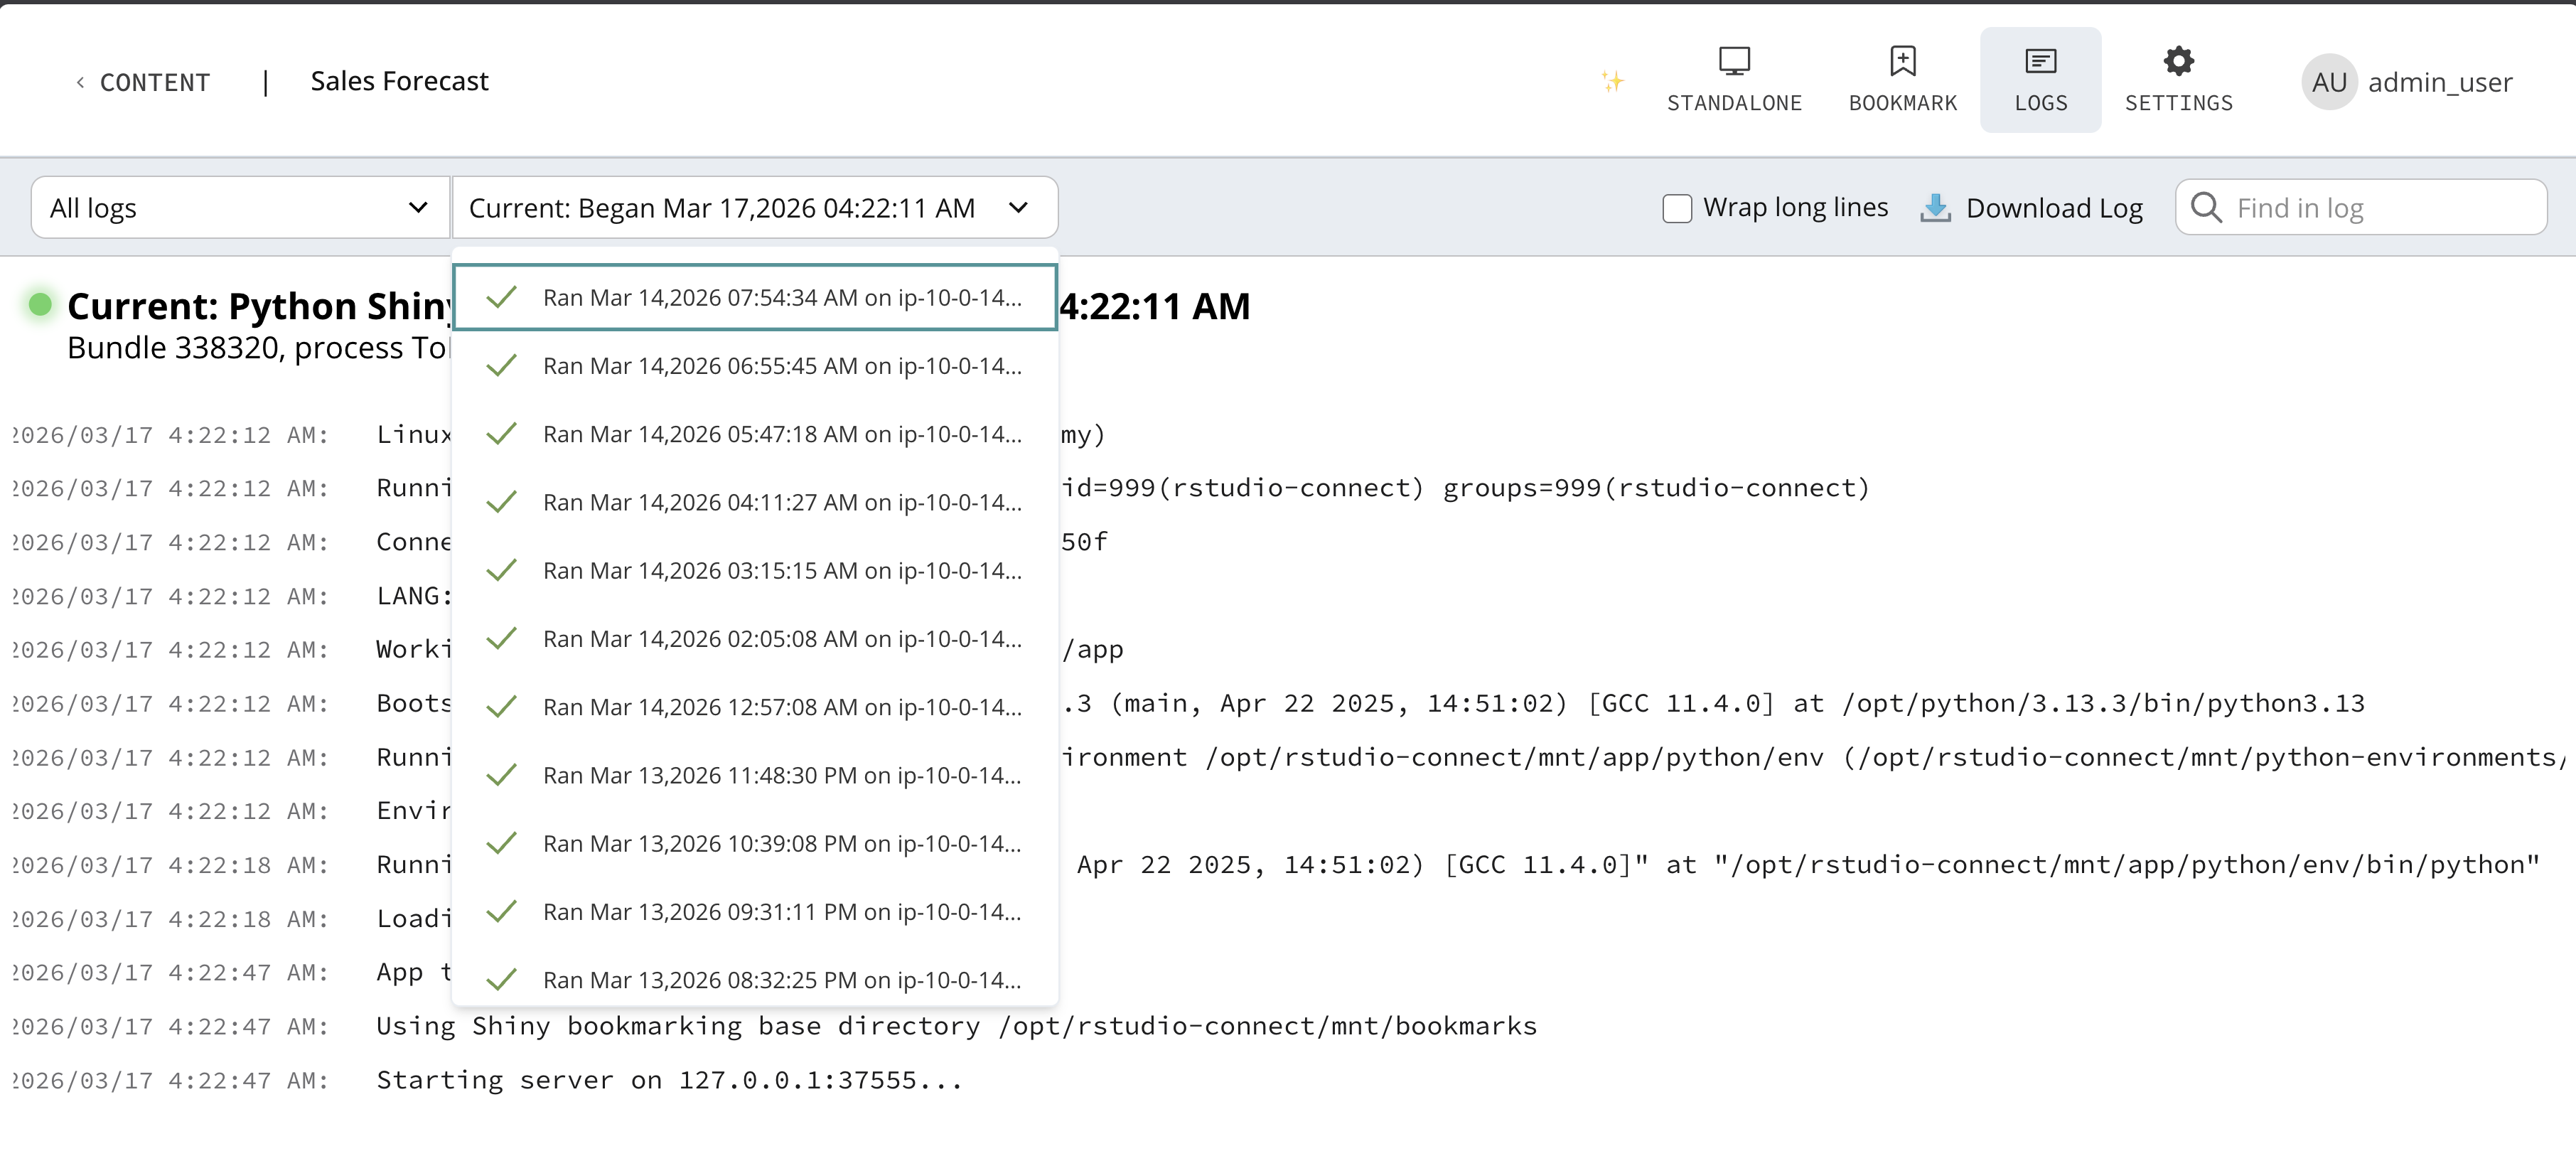Select run Mar 14,2026 07:54:34 AM
Viewport: 2576px width, 1156px height.
[781, 298]
